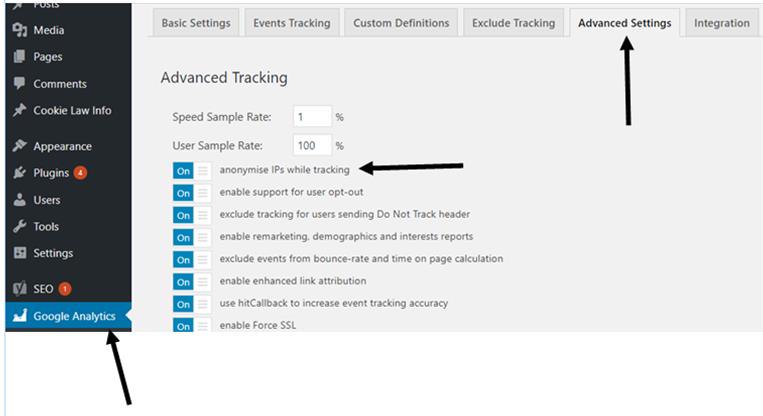This screenshot has width=763, height=416.
Task: Open the Basic Settings tab
Action: coord(196,23)
